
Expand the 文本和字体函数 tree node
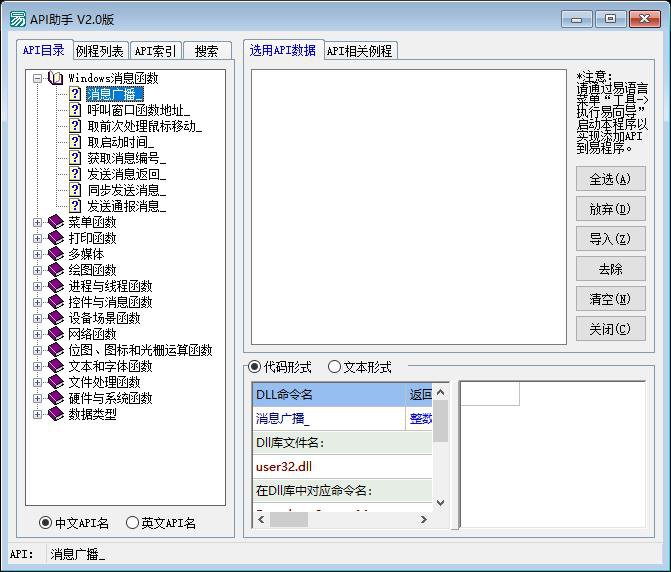click(38, 367)
